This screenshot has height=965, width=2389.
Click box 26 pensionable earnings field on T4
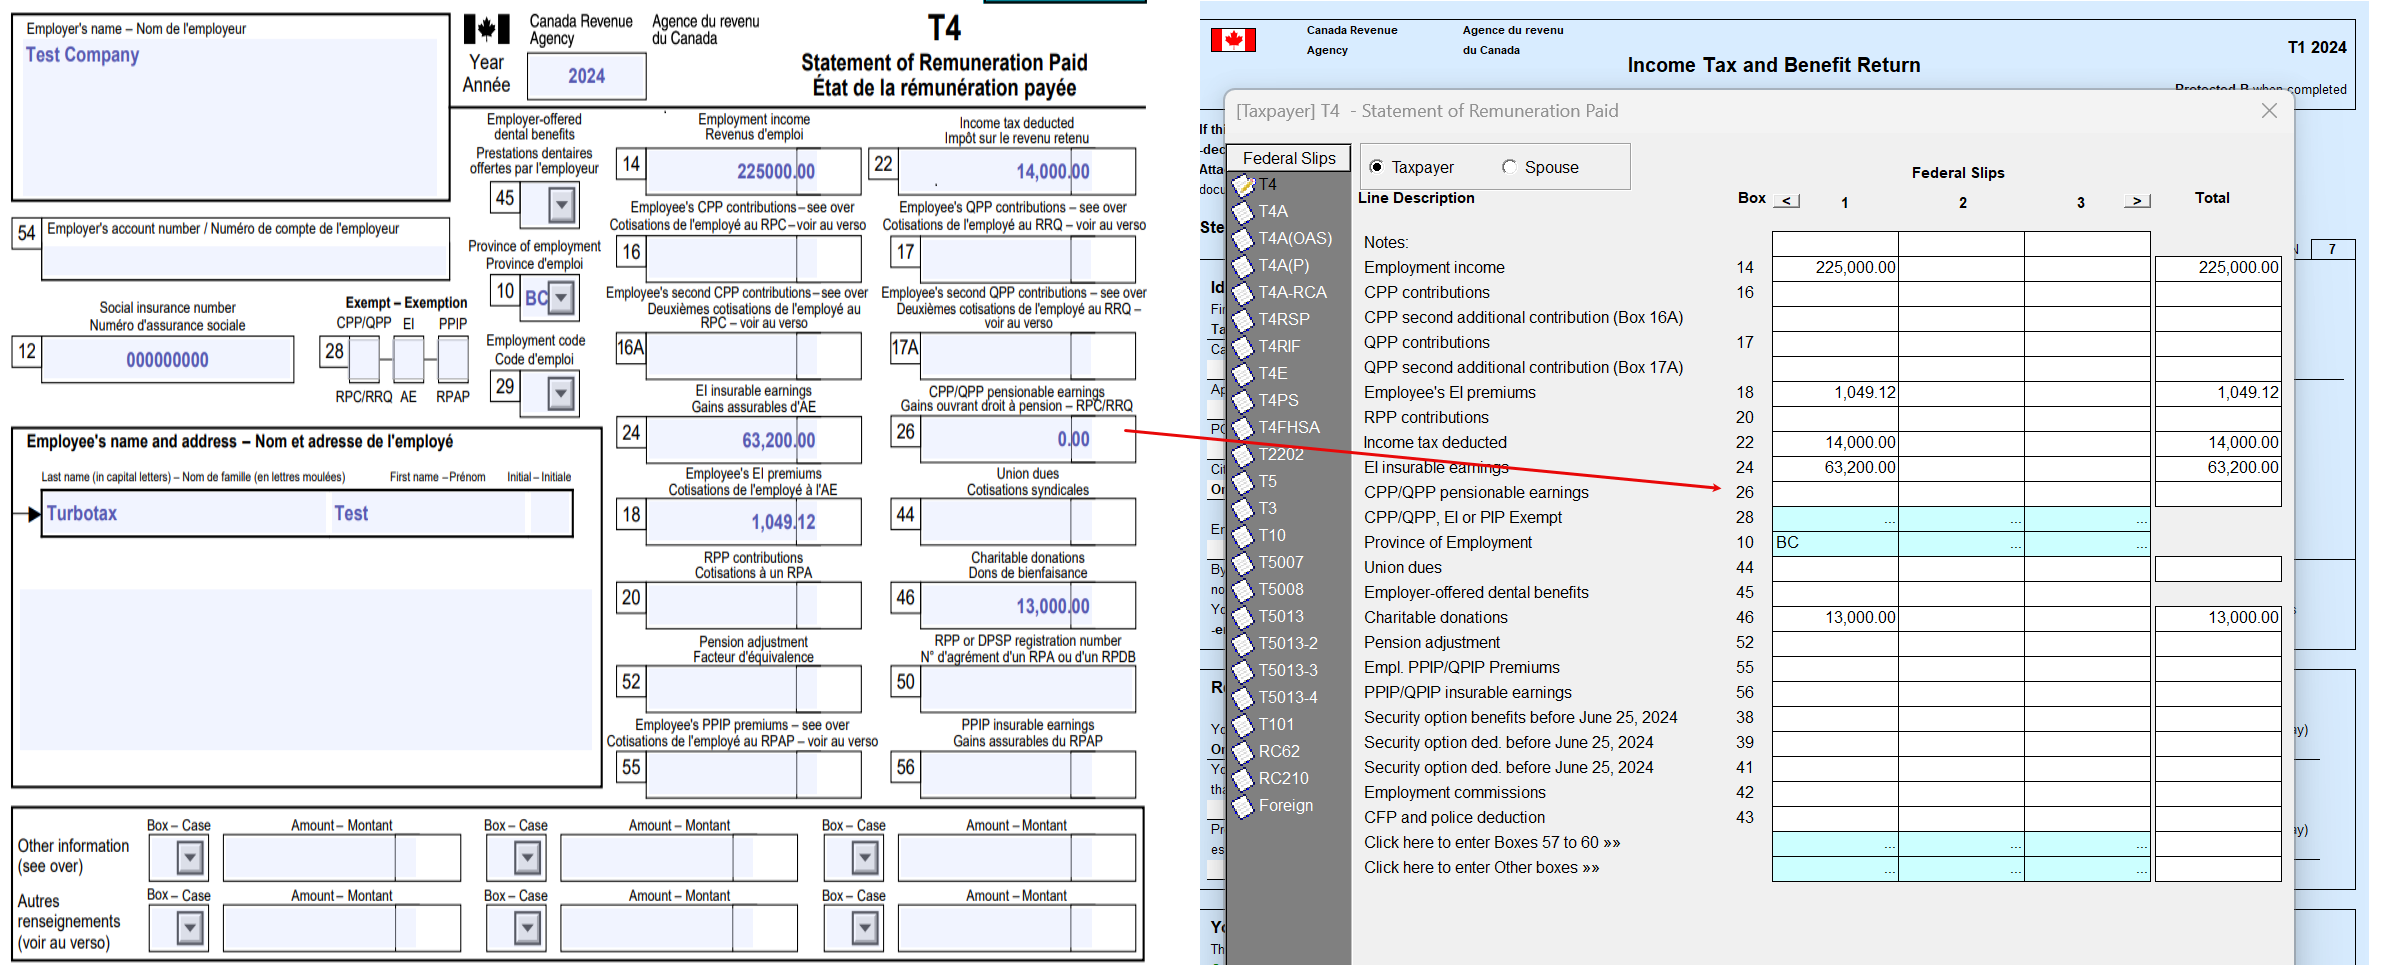1028,439
